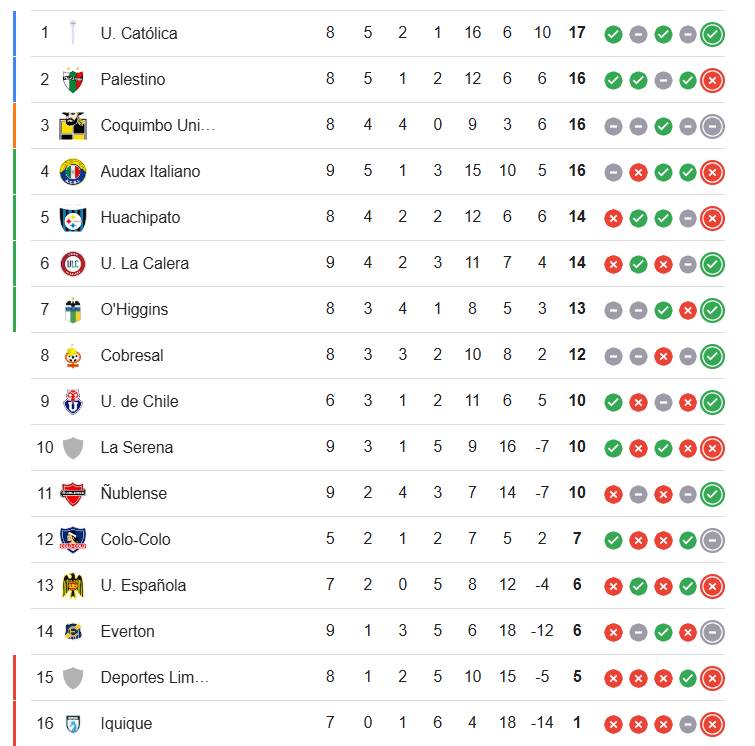The width and height of the screenshot is (755, 746).
Task: Click U. La Calera's latest win icon
Action: 712,264
